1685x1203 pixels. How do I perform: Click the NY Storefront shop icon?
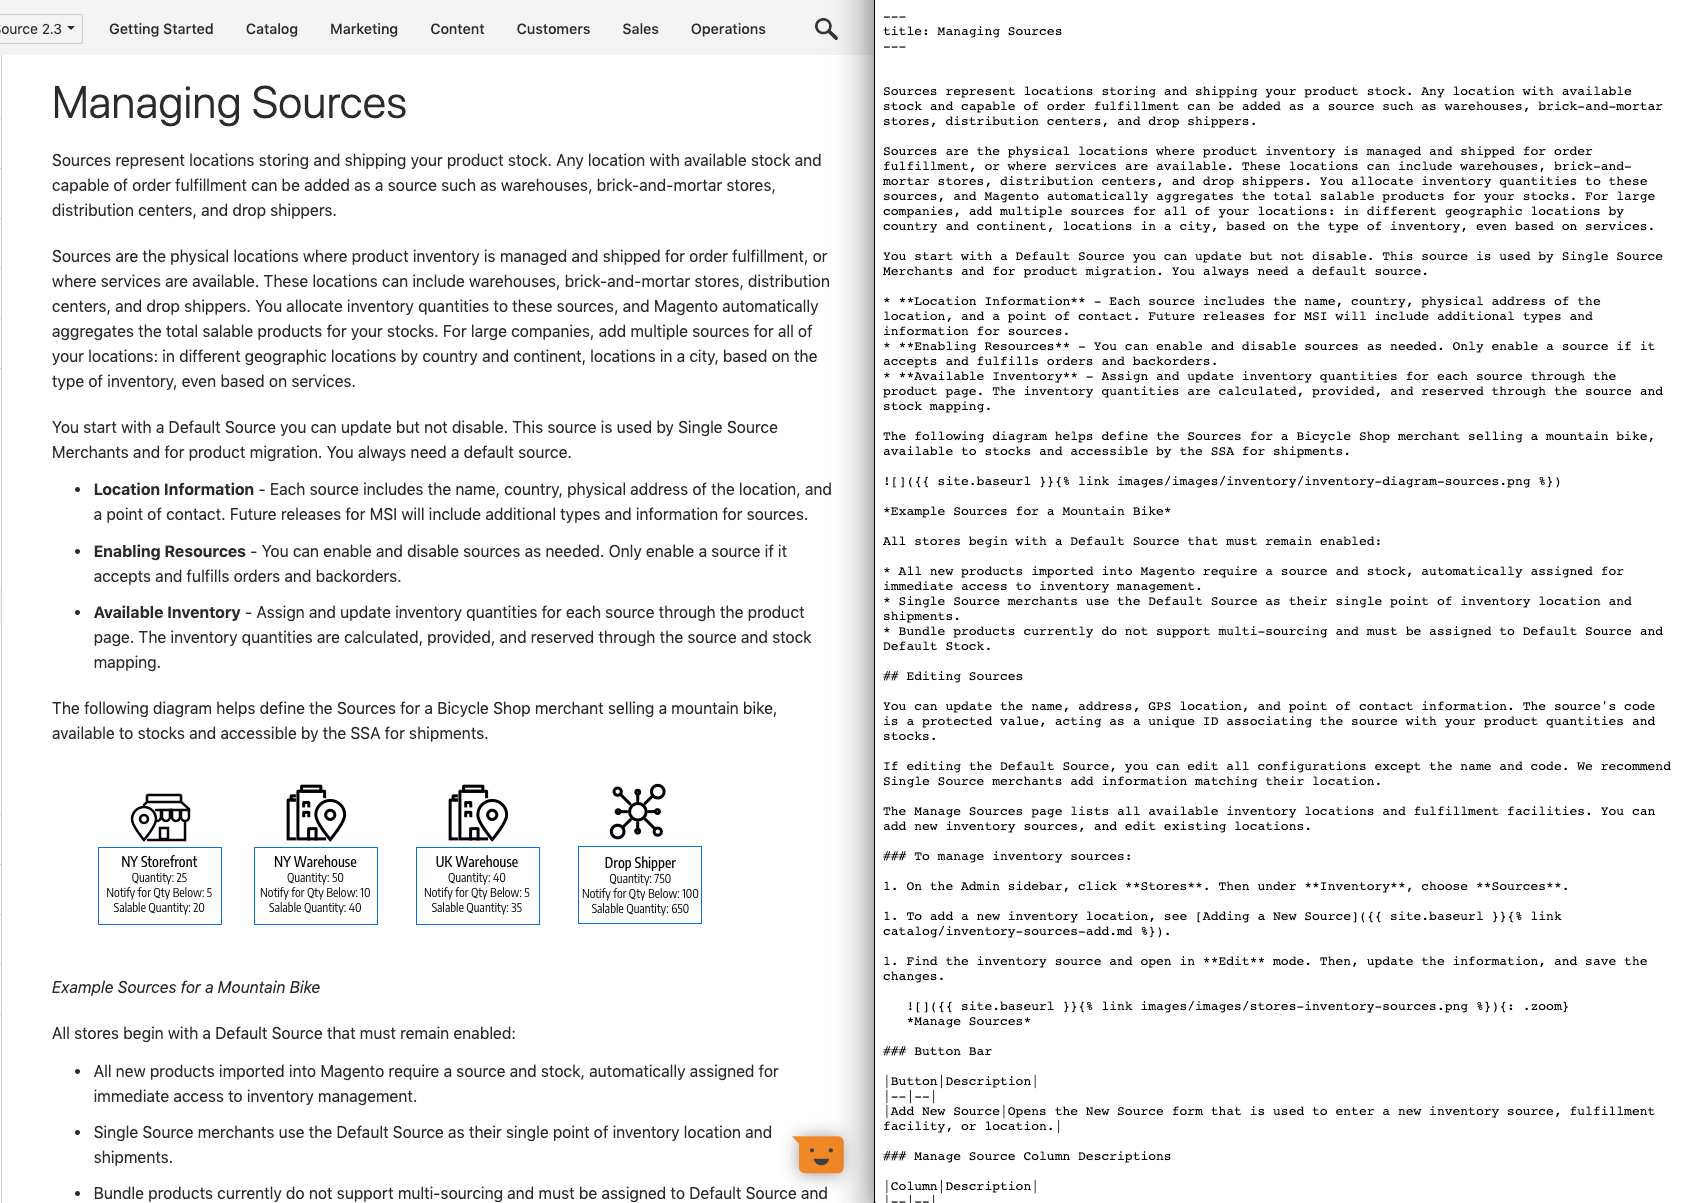pyautogui.click(x=160, y=816)
